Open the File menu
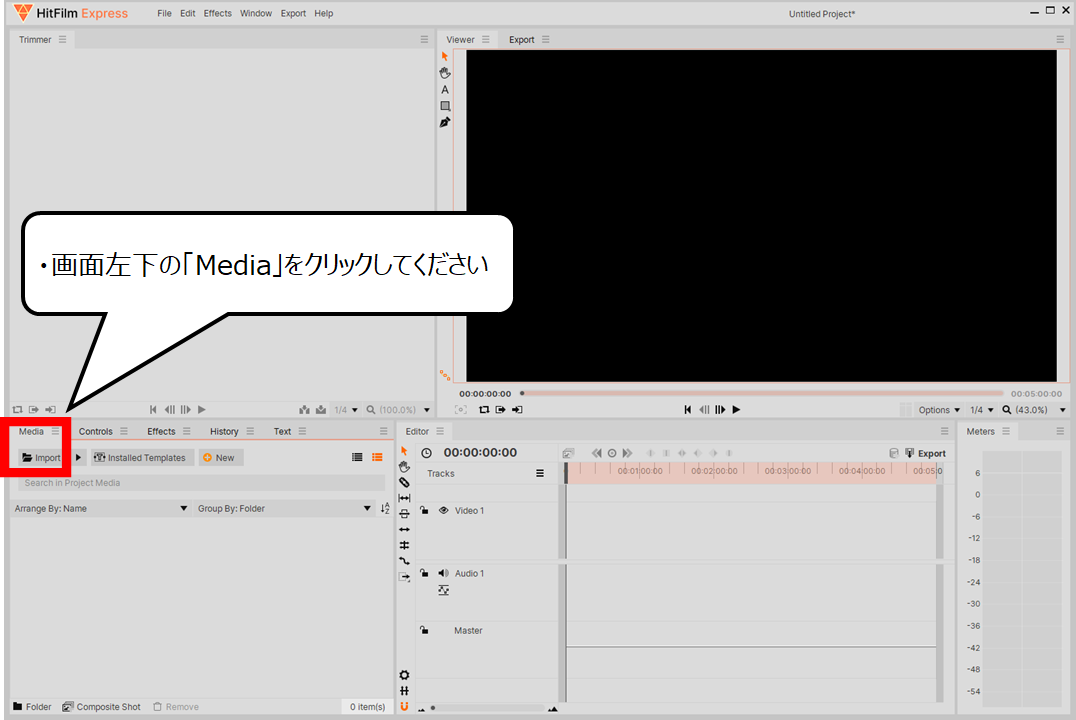Image resolution: width=1076 pixels, height=720 pixels. pos(164,13)
